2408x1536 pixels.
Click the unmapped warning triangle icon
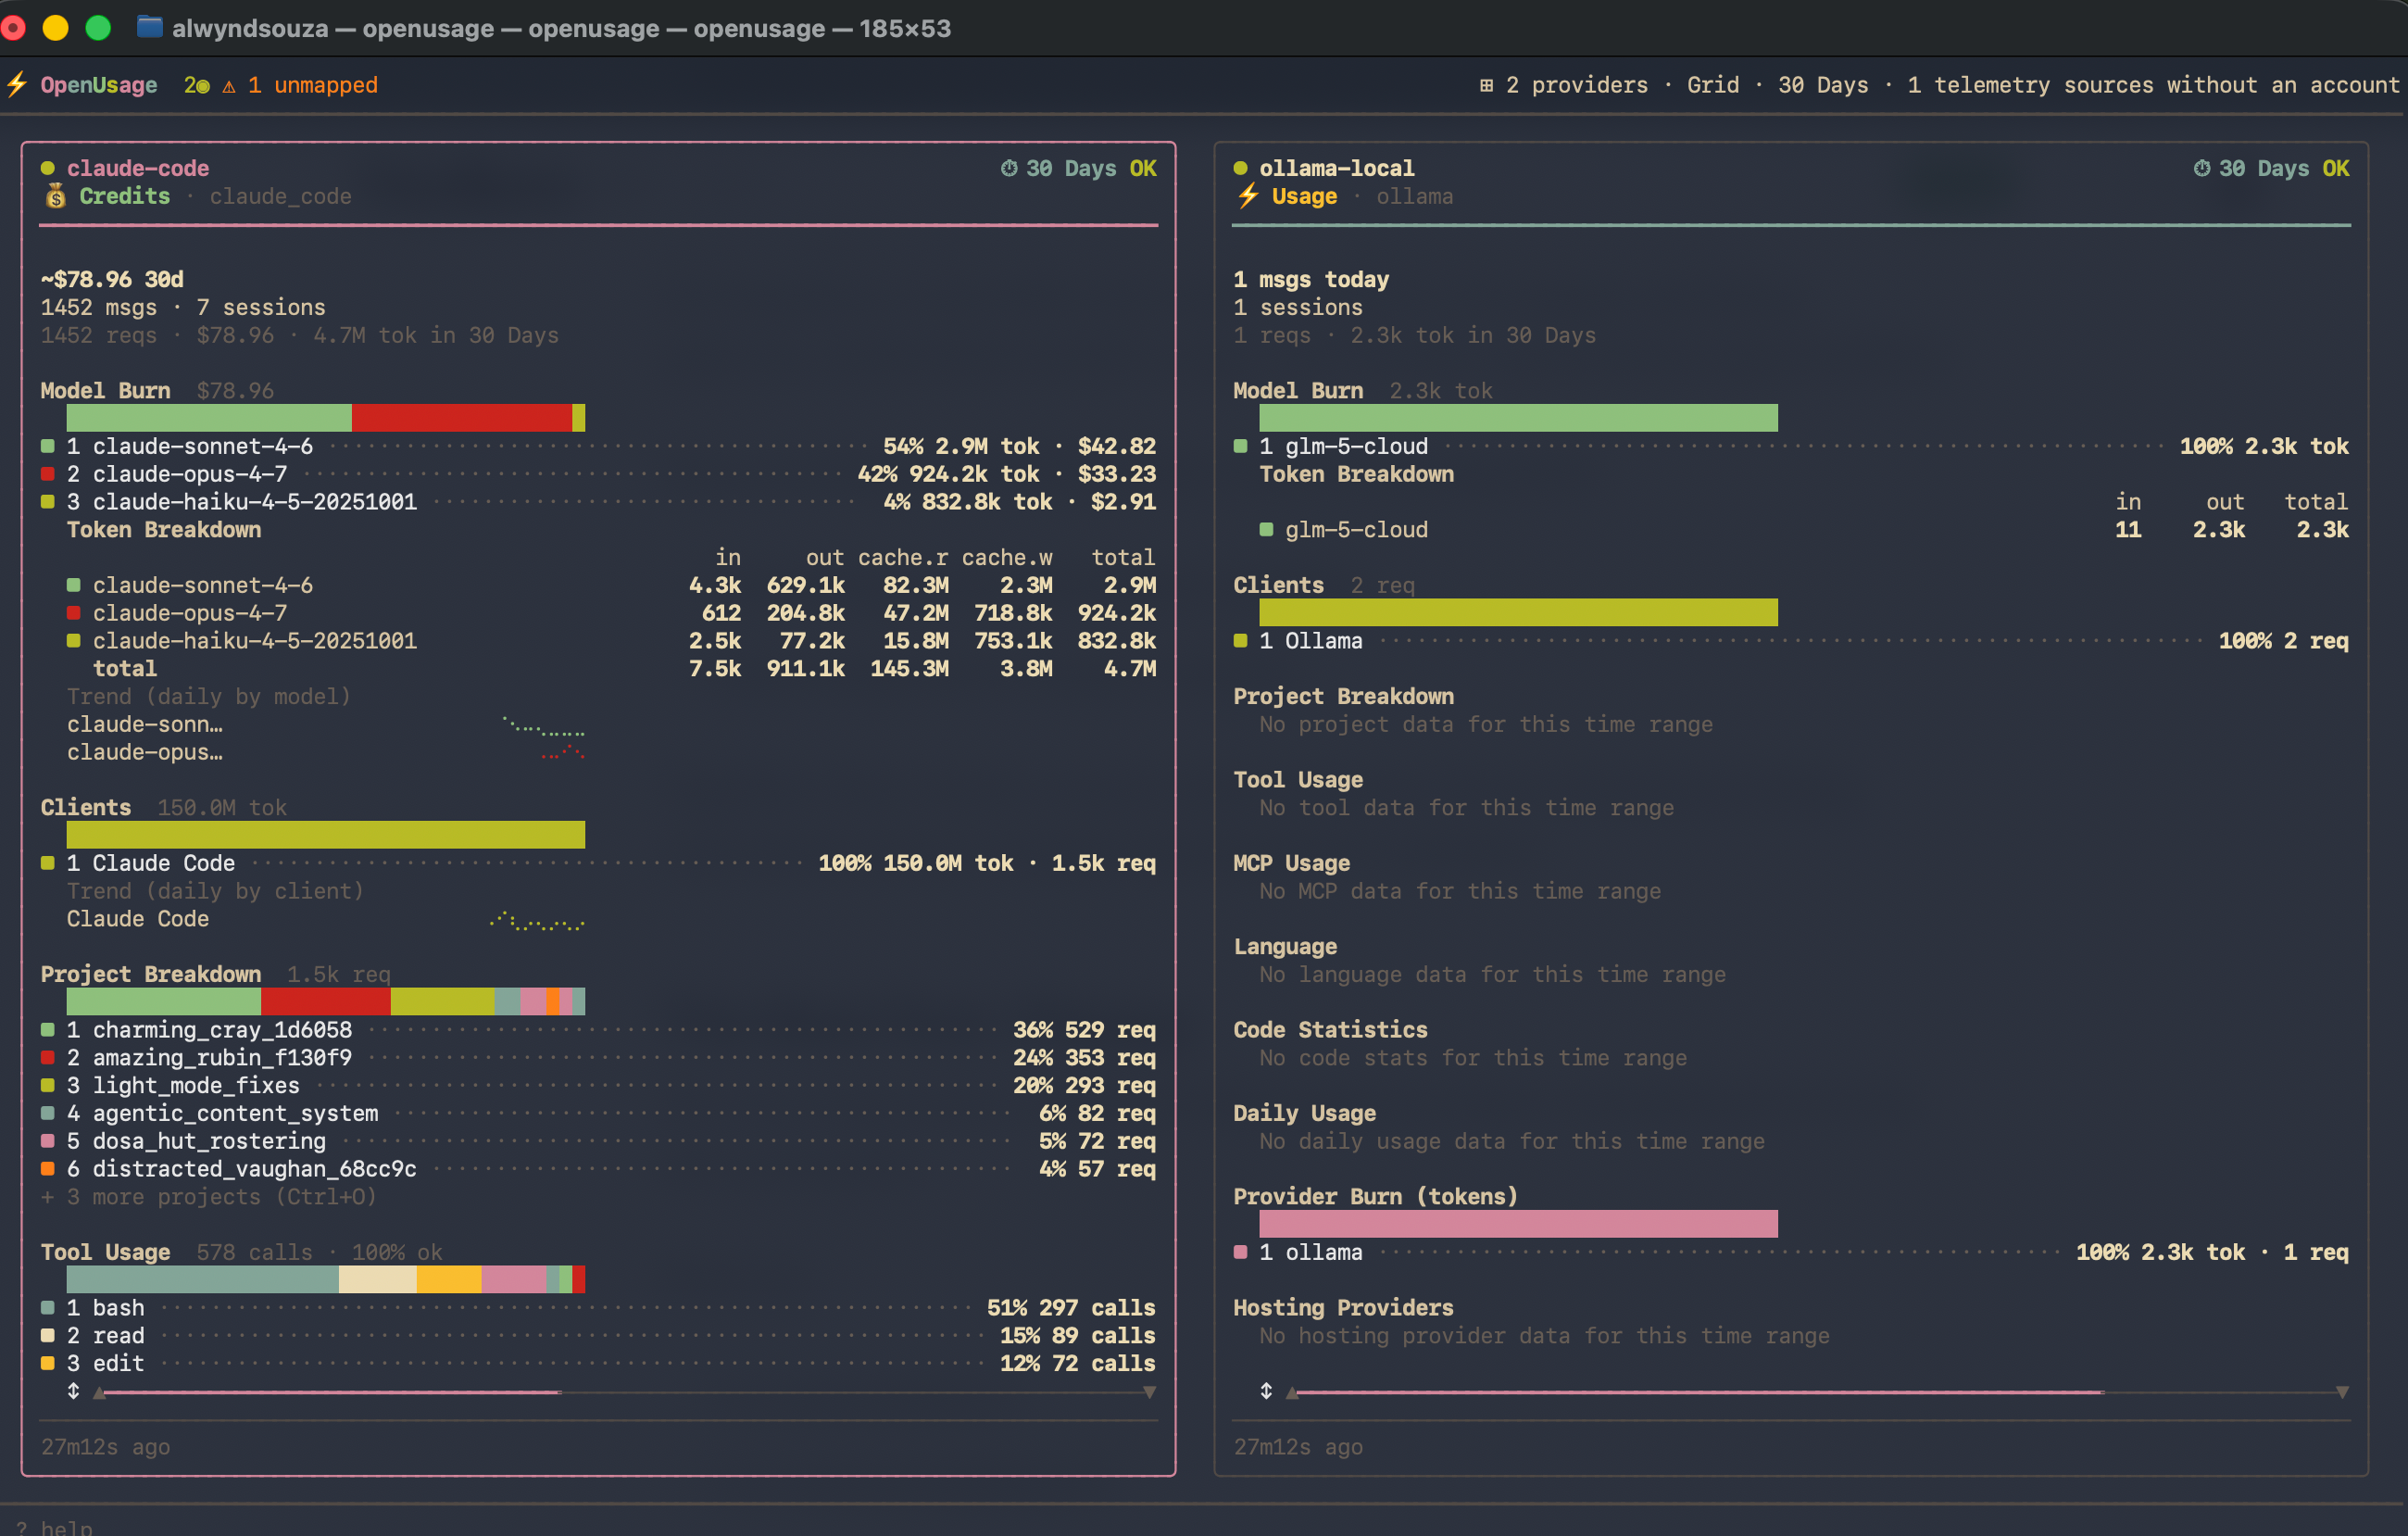click(x=229, y=86)
